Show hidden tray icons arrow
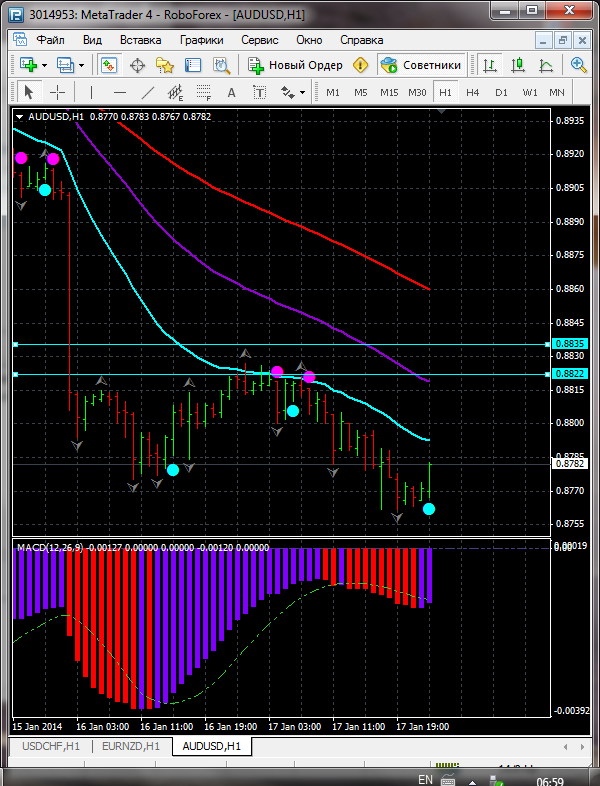Viewport: 600px width, 786px height. pyautogui.click(x=472, y=781)
